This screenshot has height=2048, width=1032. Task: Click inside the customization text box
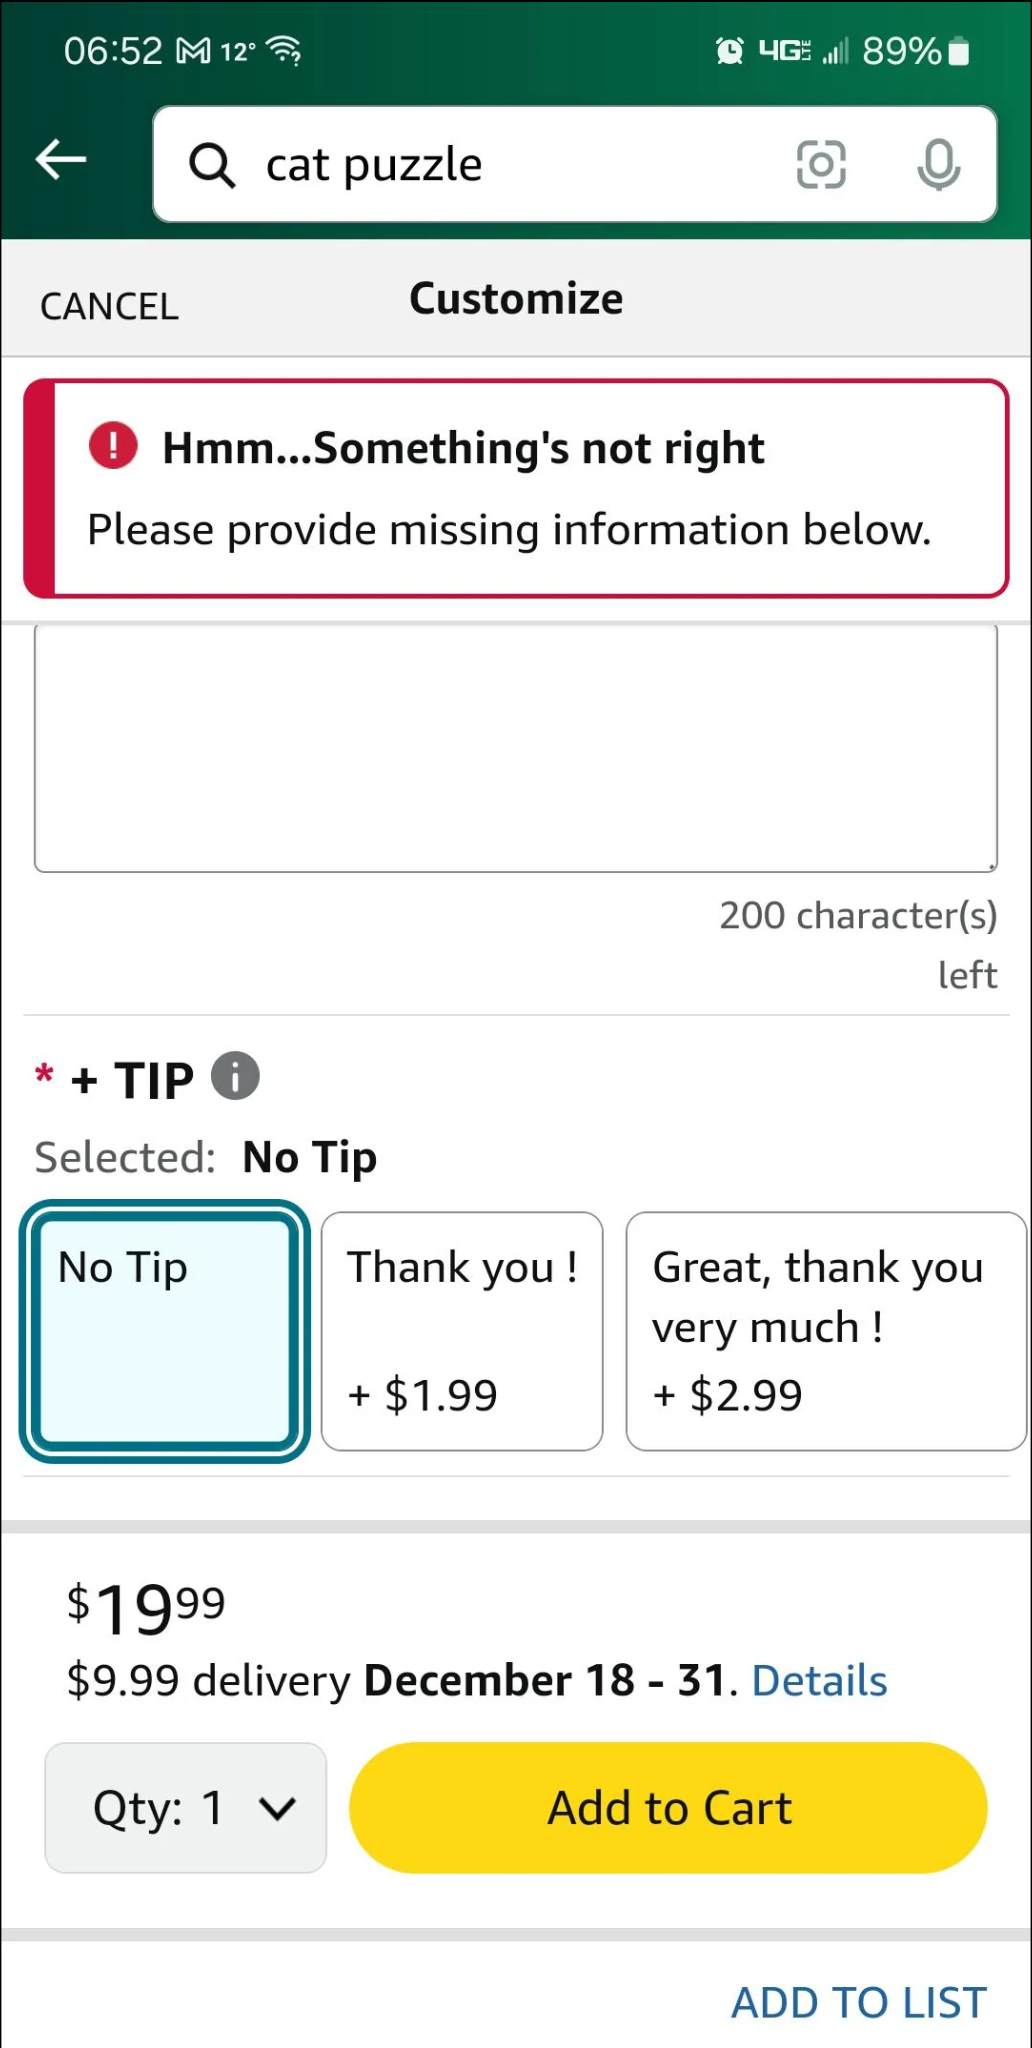pyautogui.click(x=515, y=747)
